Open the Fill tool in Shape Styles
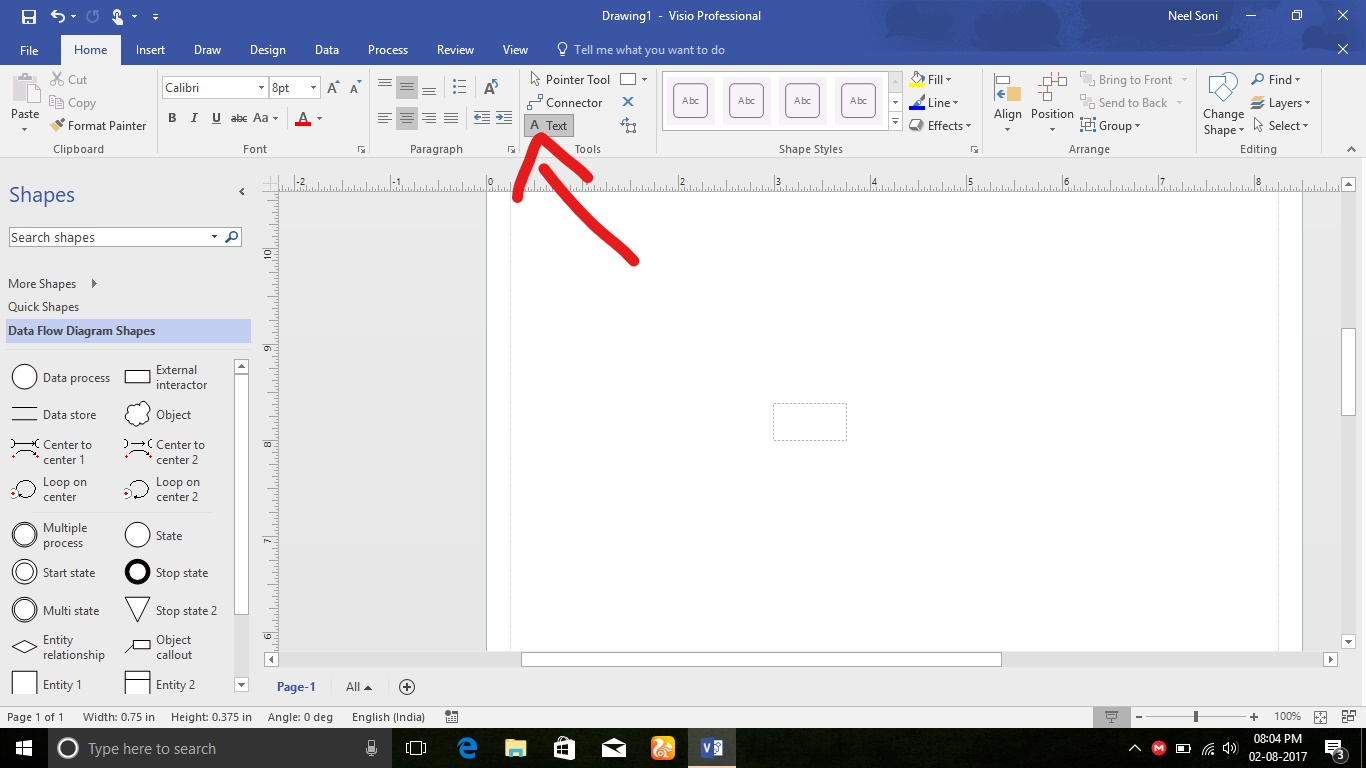Image resolution: width=1366 pixels, height=768 pixels. 932,79
